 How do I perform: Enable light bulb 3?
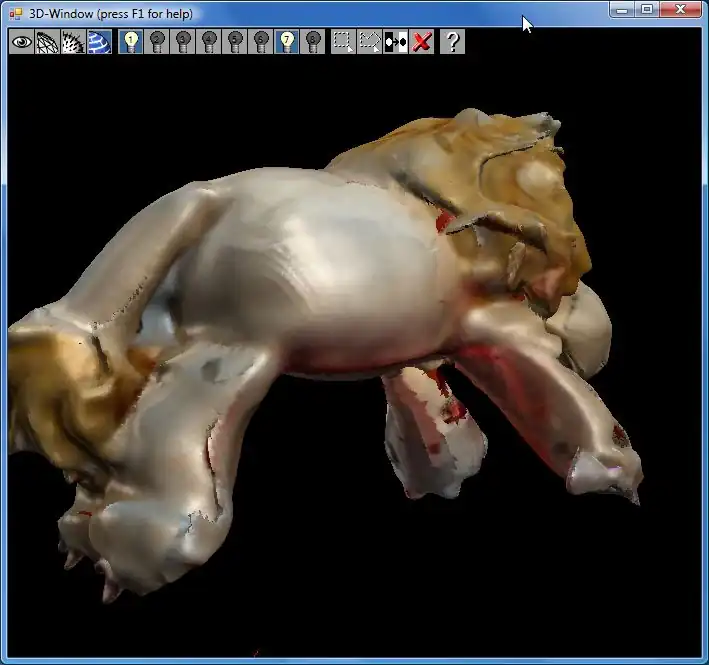[x=183, y=41]
